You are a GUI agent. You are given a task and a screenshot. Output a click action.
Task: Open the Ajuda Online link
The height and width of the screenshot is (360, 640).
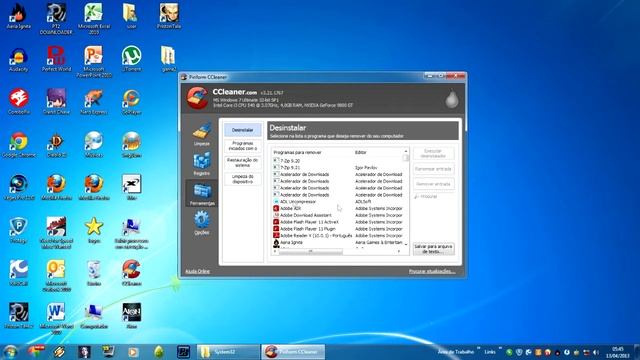(198, 271)
